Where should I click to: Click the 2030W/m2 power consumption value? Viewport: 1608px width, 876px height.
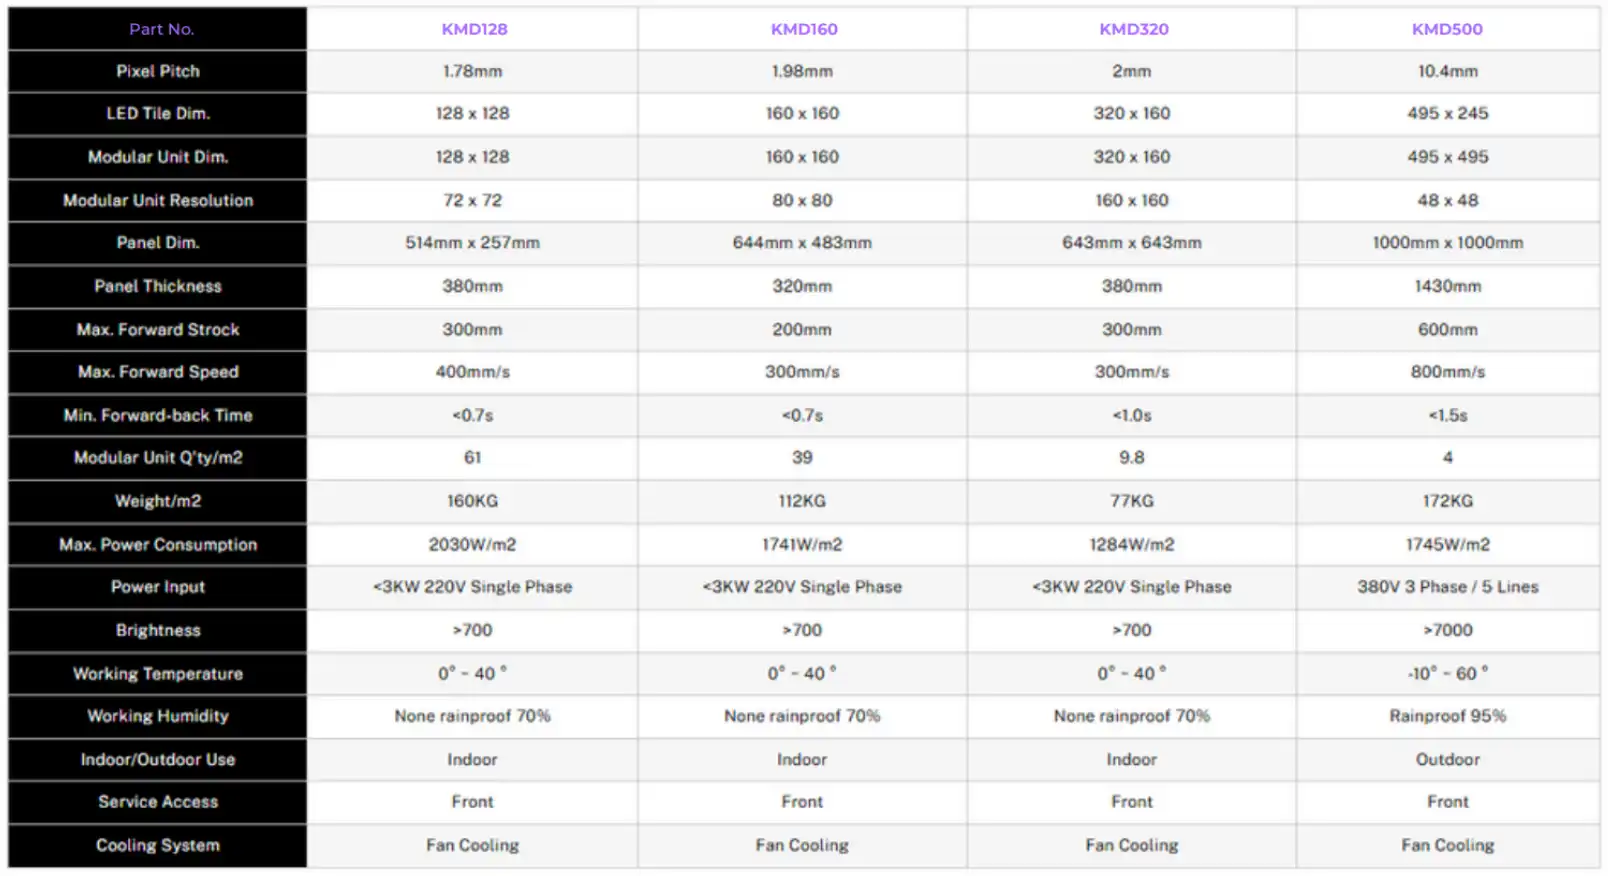[x=472, y=544]
